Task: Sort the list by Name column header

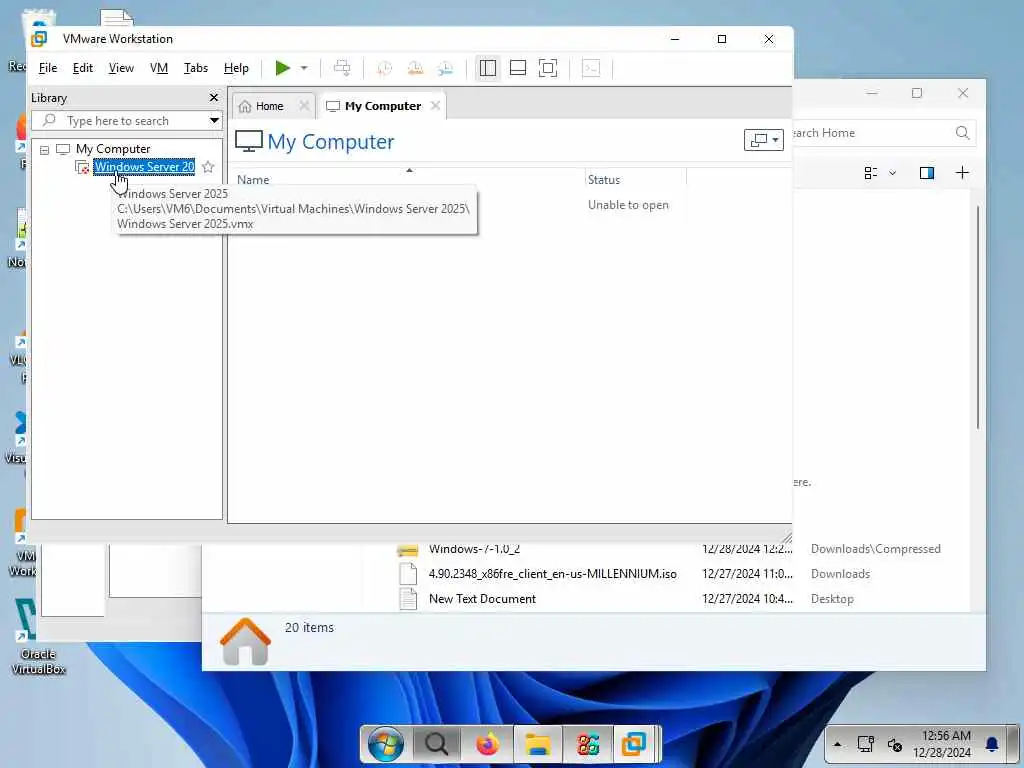Action: (253, 180)
